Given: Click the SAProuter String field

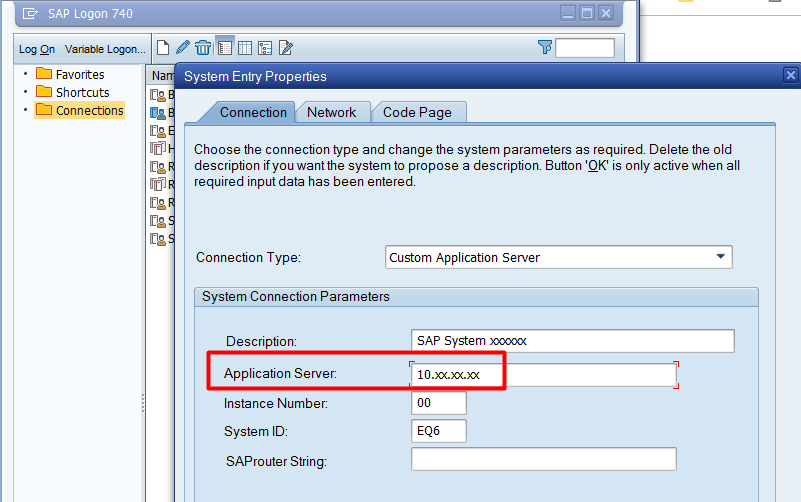Looking at the screenshot, I should 543,459.
